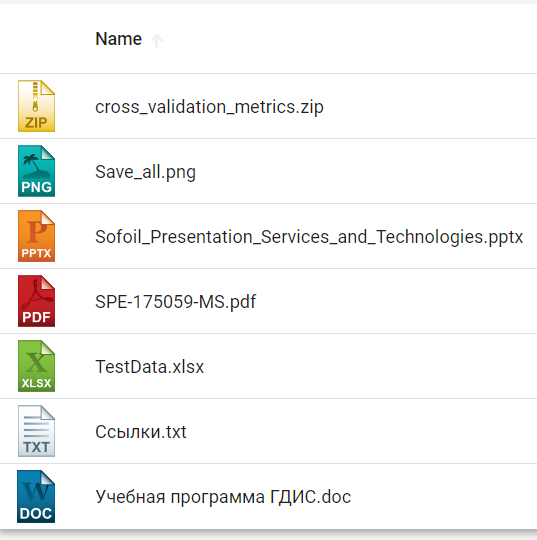Select the green XLSX spreadsheet icon
Screen dimensions: 537x540
tap(36, 366)
